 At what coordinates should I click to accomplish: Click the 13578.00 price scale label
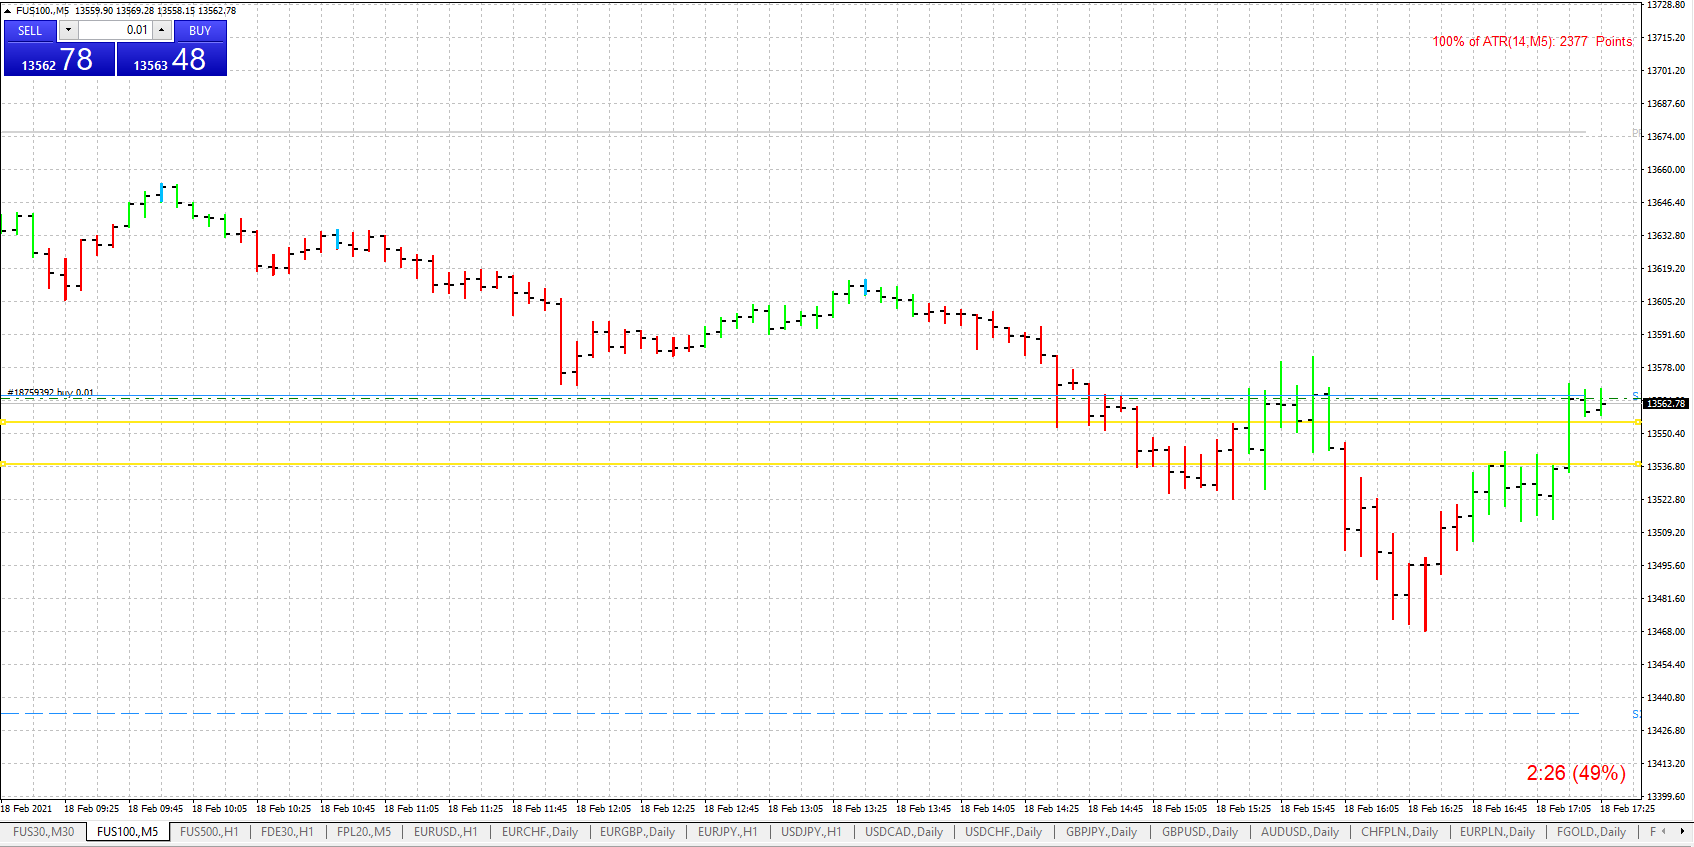pyautogui.click(x=1666, y=368)
